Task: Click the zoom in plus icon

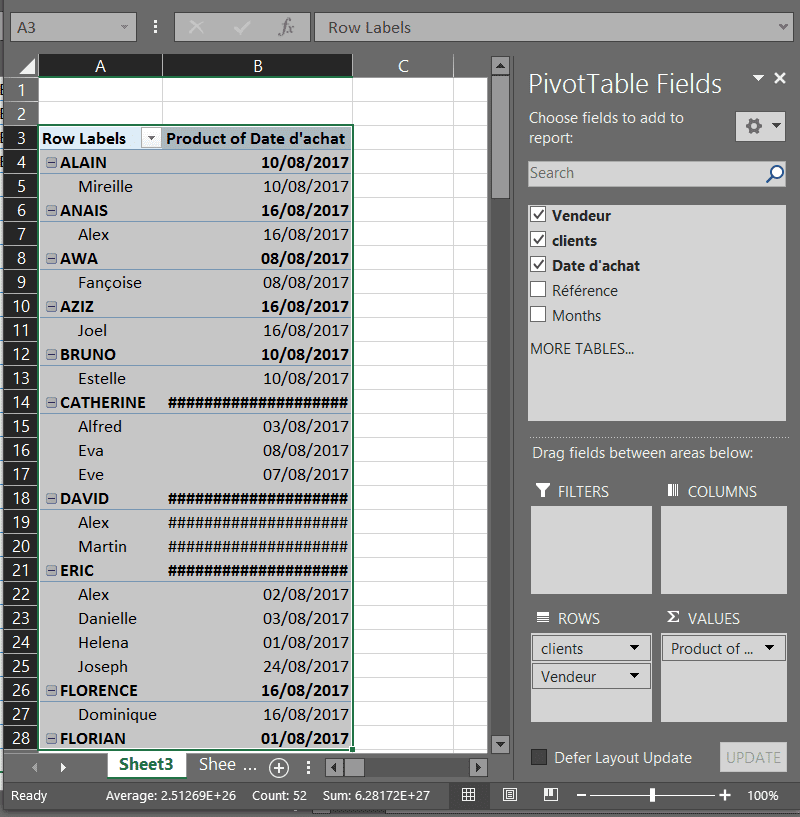Action: pyautogui.click(x=725, y=796)
